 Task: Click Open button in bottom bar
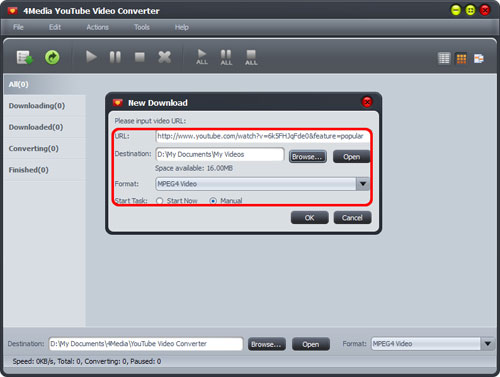[x=311, y=344]
